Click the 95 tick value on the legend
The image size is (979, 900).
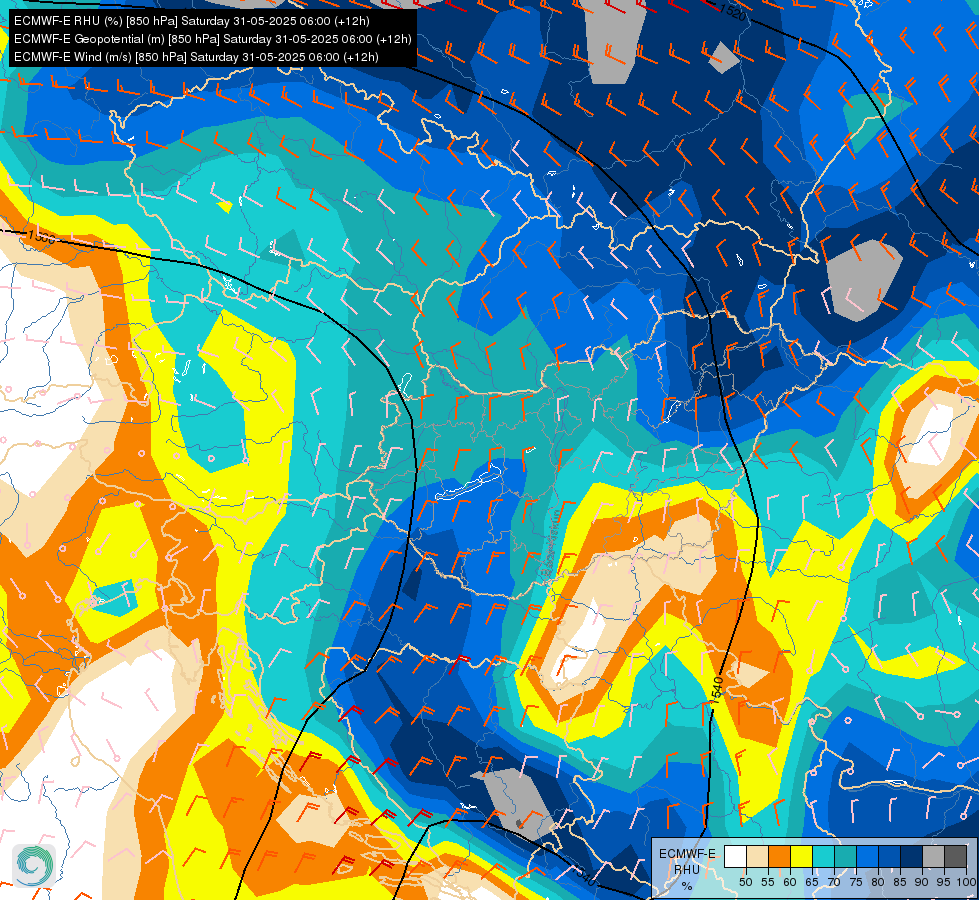point(944,882)
